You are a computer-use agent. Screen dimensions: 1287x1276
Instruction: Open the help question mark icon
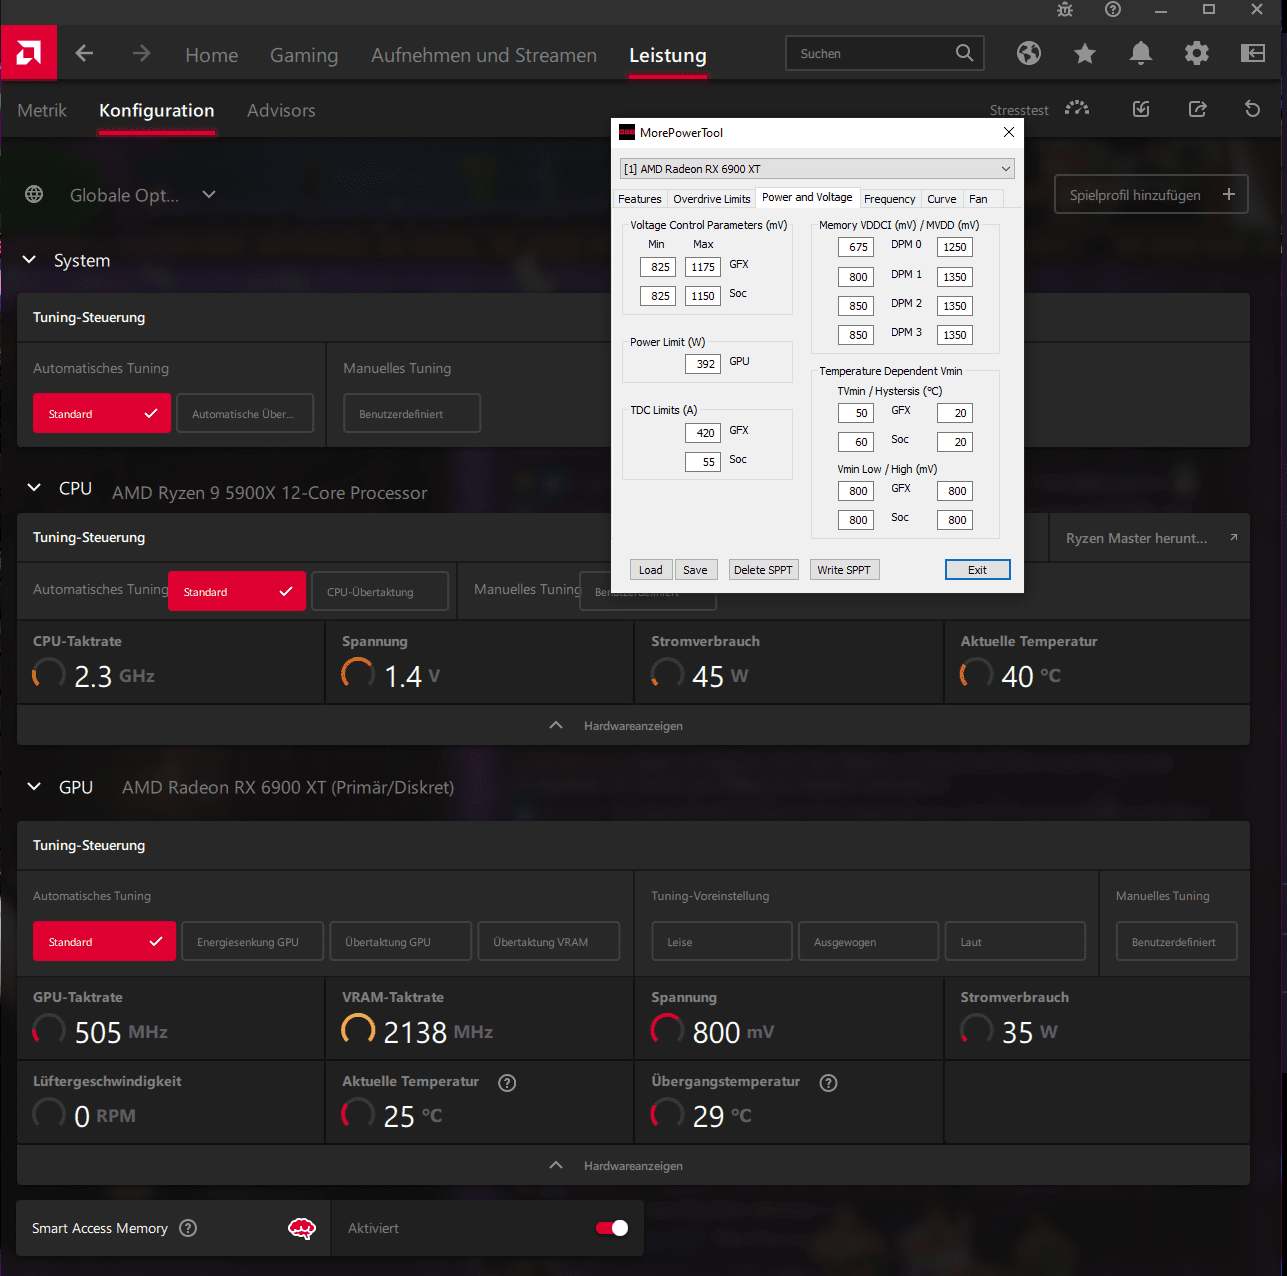click(x=1113, y=9)
